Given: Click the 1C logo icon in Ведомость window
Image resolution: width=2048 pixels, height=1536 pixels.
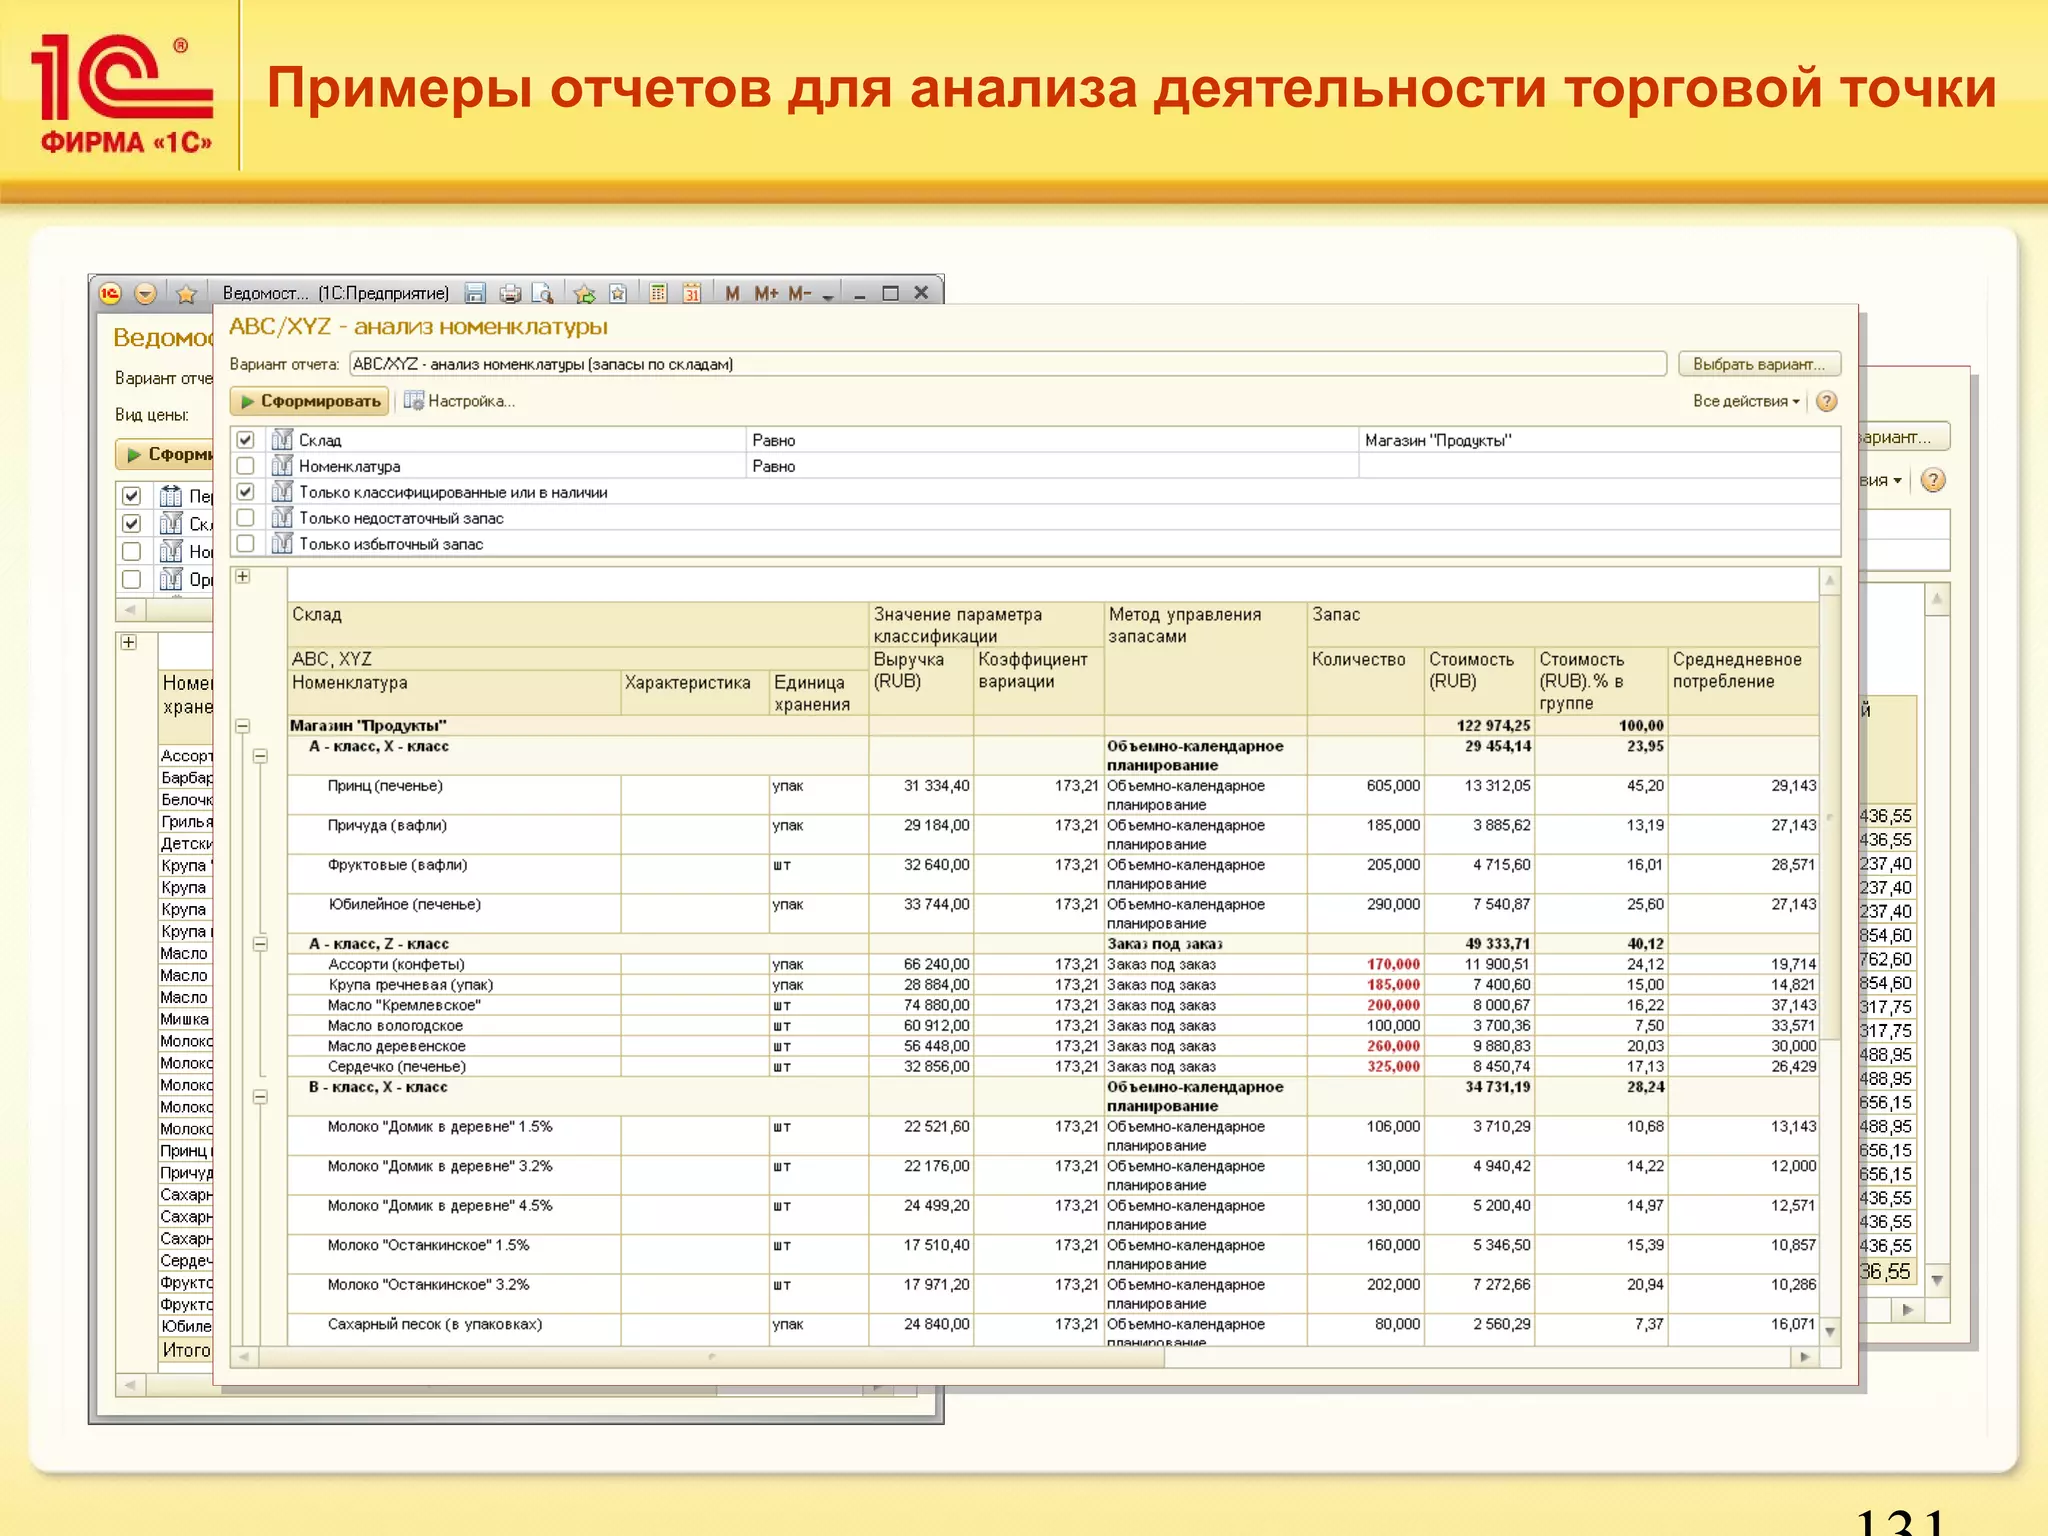Looking at the screenshot, I should (x=110, y=293).
